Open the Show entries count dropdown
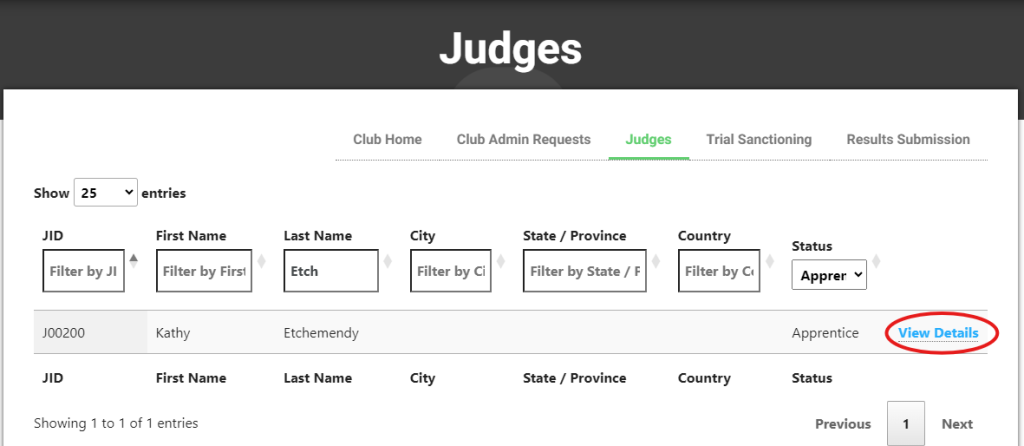The height and width of the screenshot is (446, 1024). pos(105,193)
